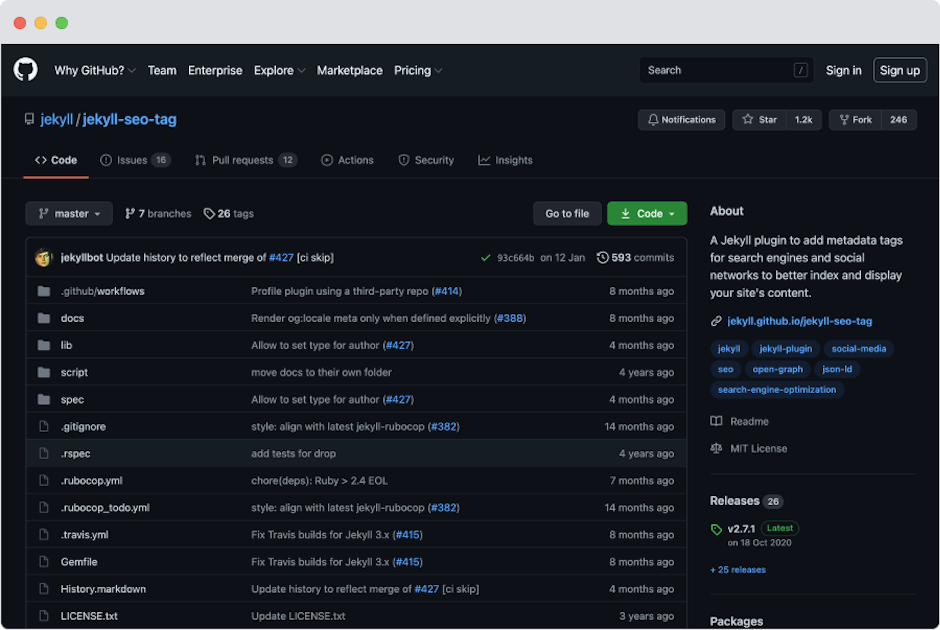Star the jekyll-seo-tag repository

(760, 120)
